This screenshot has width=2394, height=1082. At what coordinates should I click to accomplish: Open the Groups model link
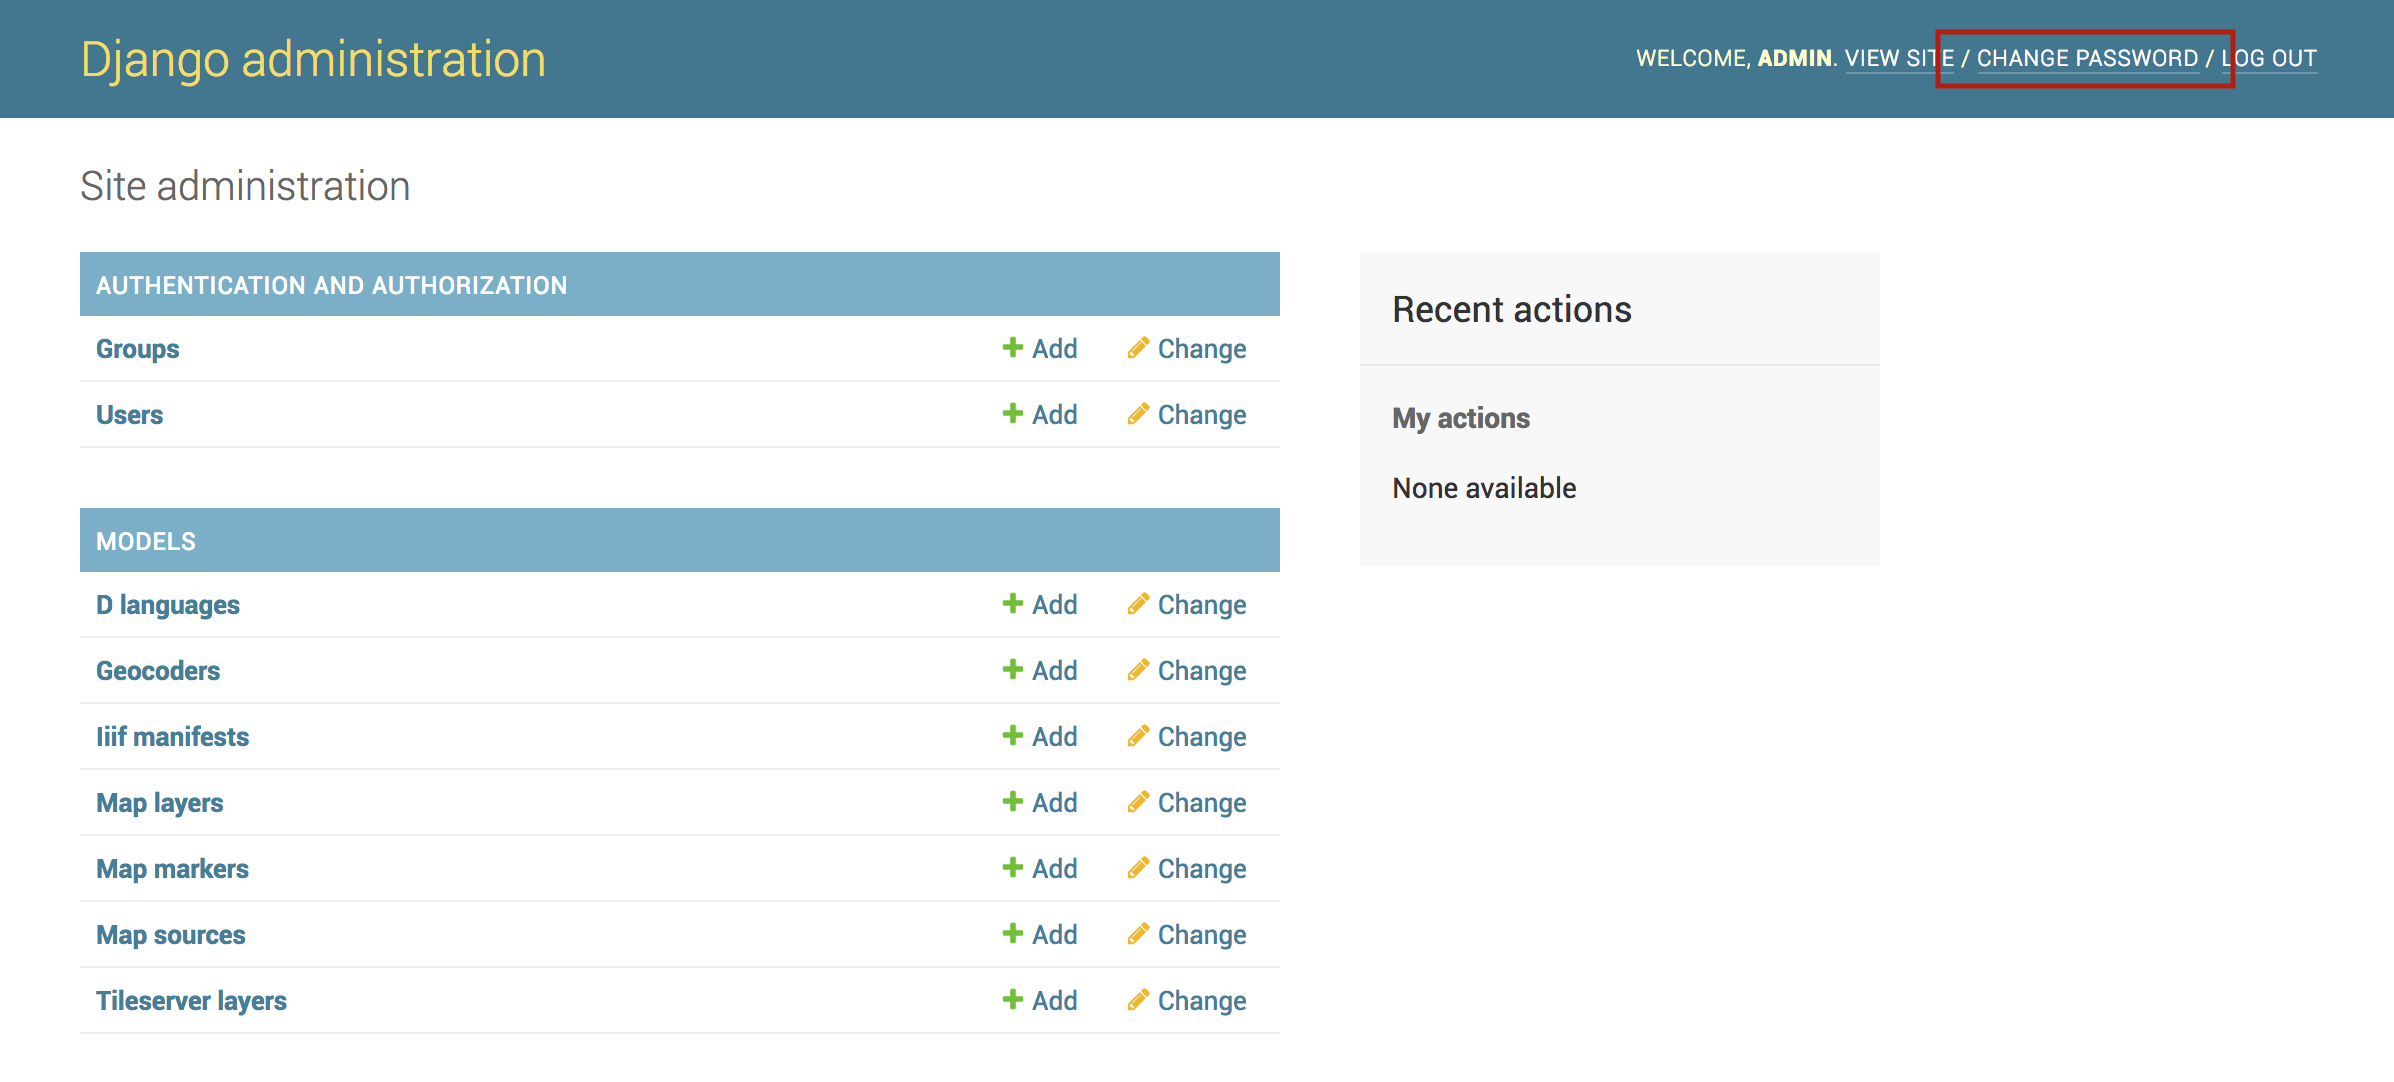(x=137, y=349)
